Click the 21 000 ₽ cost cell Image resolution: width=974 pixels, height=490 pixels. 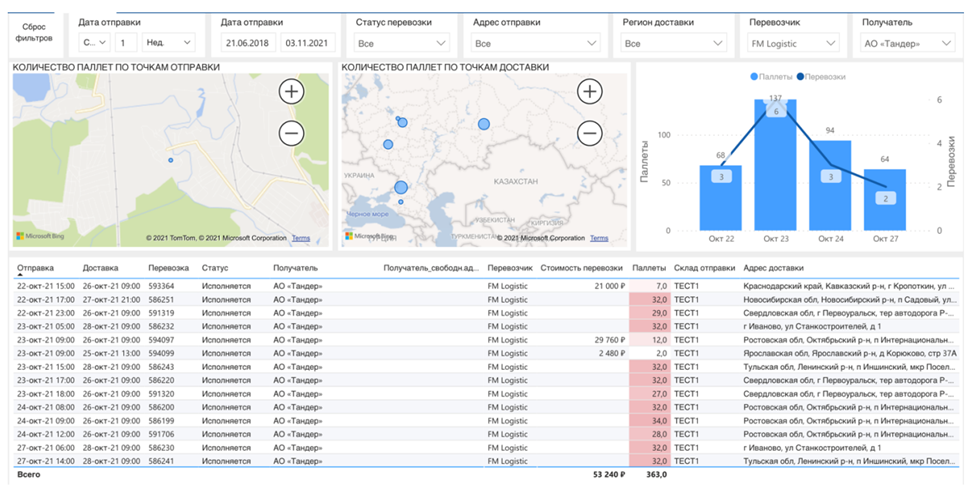[609, 286]
